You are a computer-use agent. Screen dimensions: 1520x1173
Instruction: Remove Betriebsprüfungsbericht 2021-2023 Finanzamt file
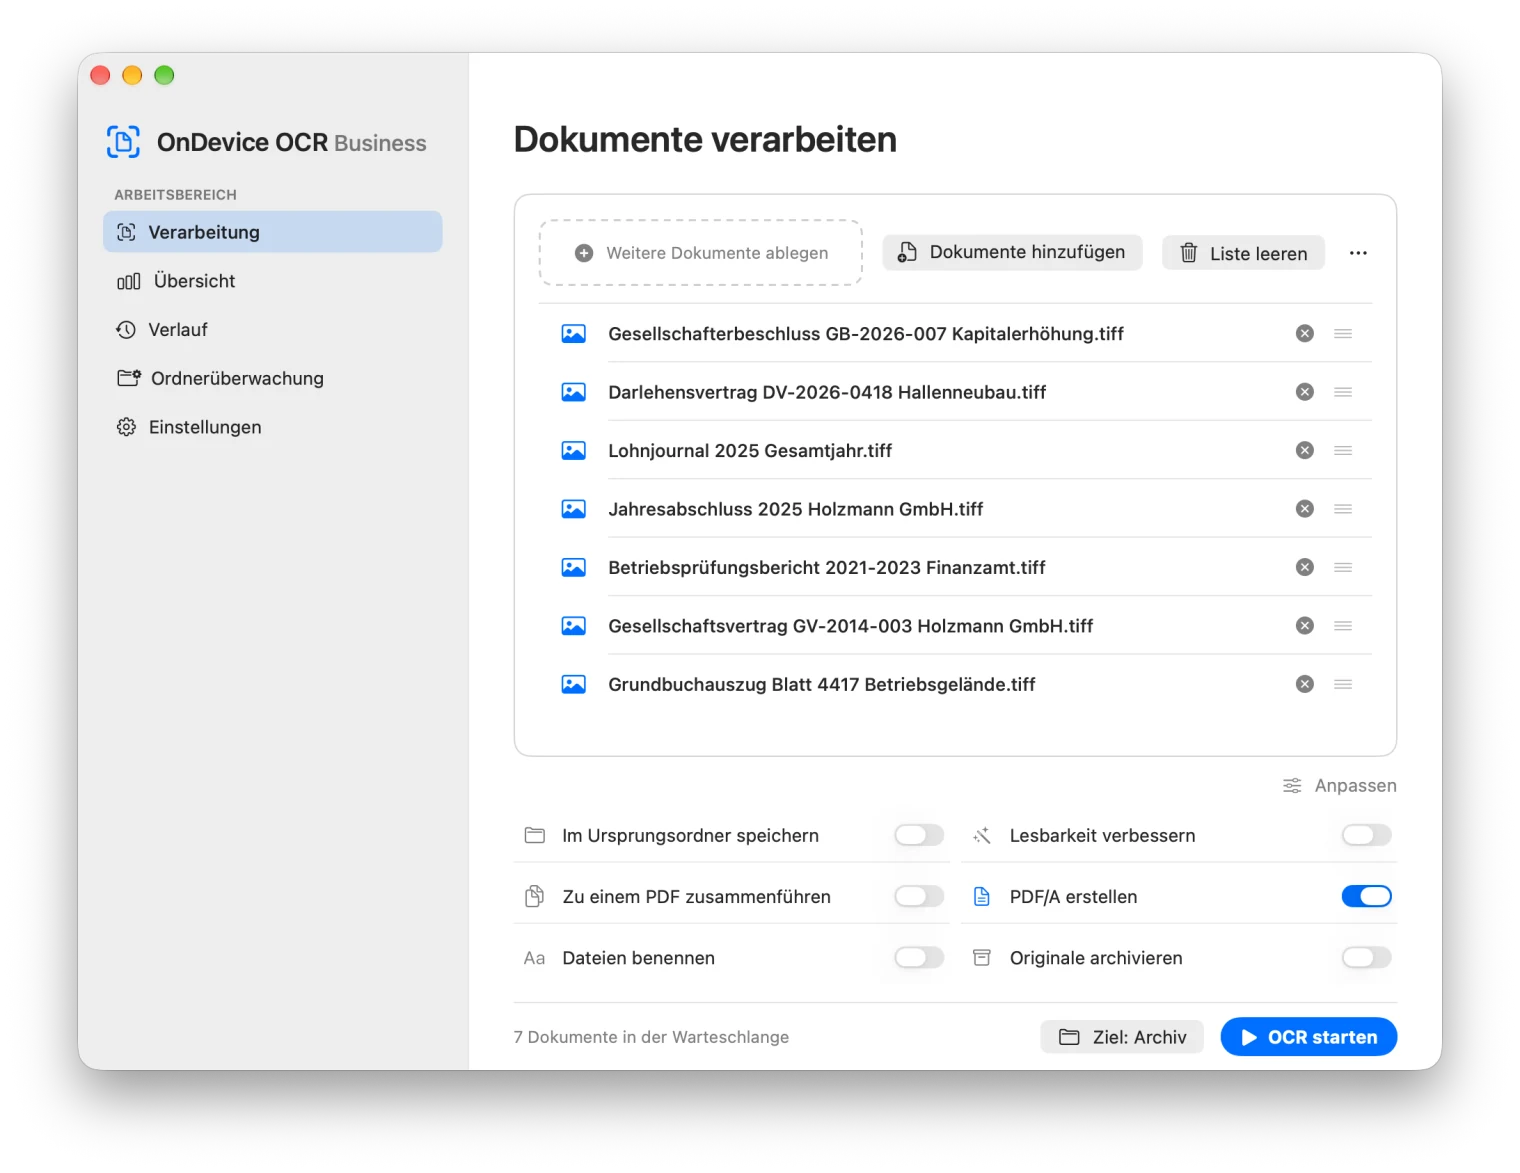(1304, 567)
